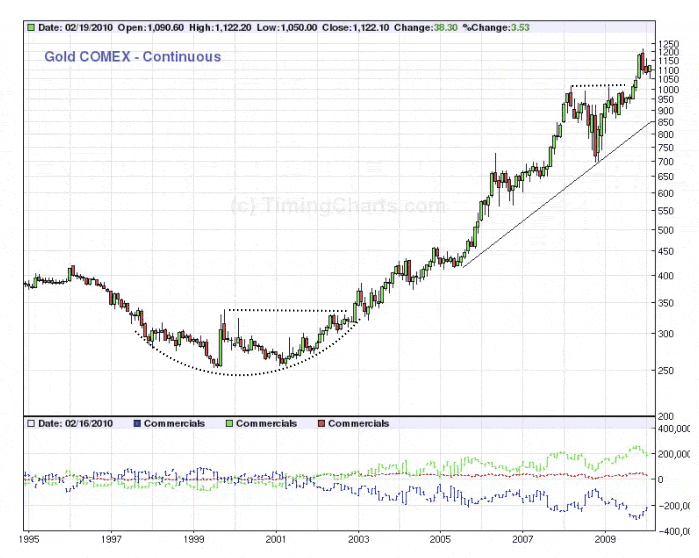Screen dimensions: 699x558
Task: Click the white square icon beside the 02/16/2010 date
Action: pos(32,424)
